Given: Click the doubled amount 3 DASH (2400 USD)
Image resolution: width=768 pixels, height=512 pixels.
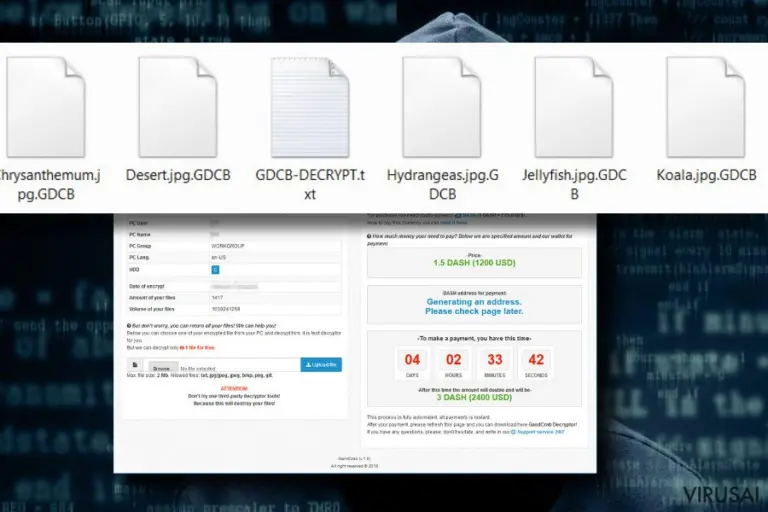Looking at the screenshot, I should (474, 397).
